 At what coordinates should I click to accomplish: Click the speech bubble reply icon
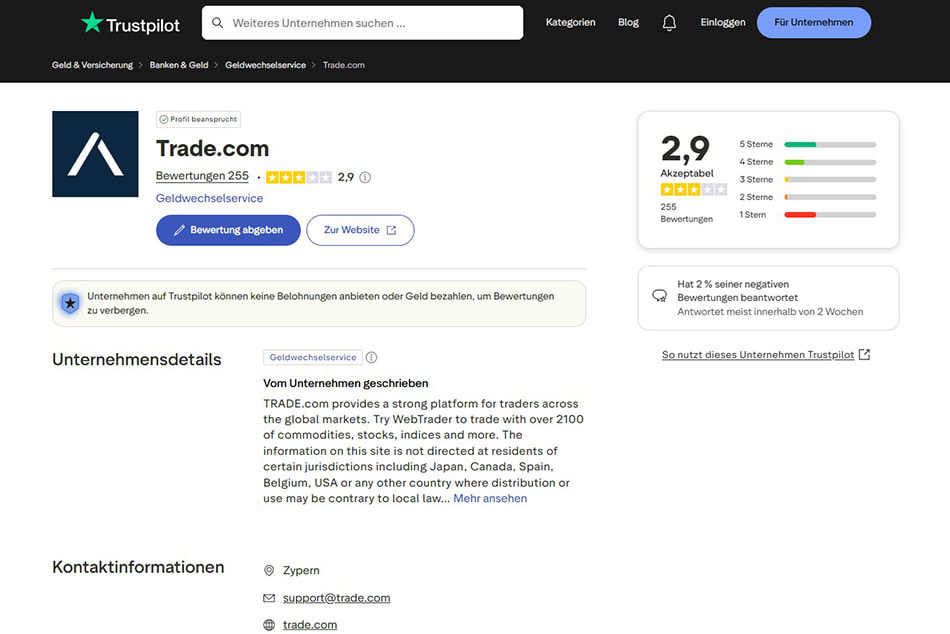[x=659, y=296]
